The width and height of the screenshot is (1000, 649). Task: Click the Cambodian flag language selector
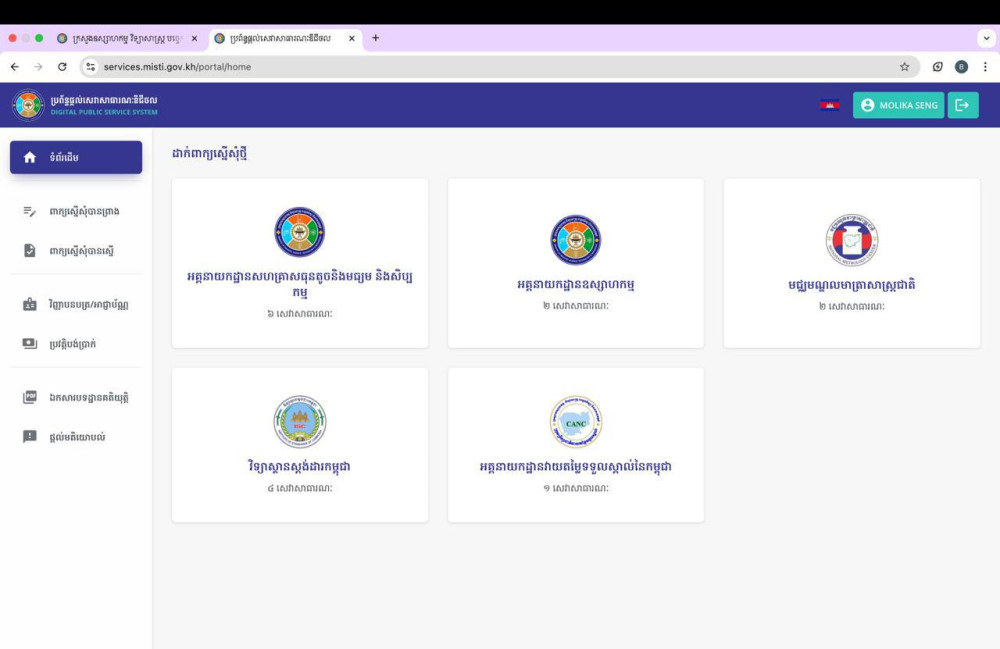829,105
